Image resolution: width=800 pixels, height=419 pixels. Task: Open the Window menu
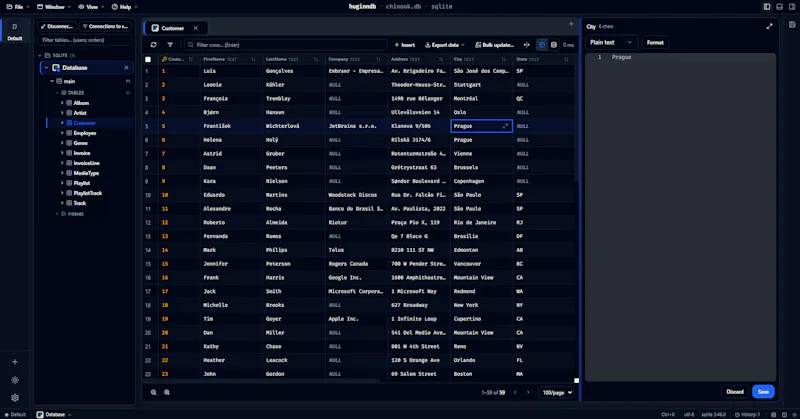[x=54, y=7]
